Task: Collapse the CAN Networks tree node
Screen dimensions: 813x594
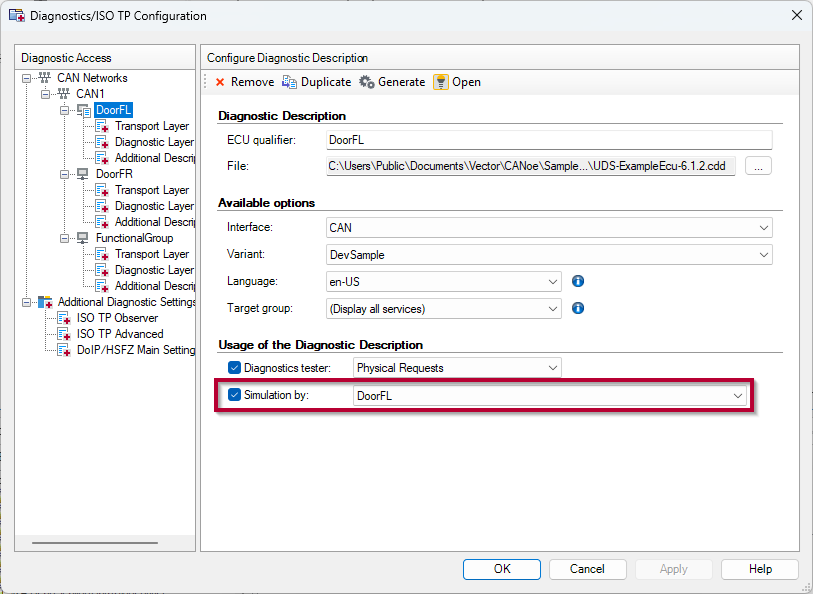Action: (26, 78)
